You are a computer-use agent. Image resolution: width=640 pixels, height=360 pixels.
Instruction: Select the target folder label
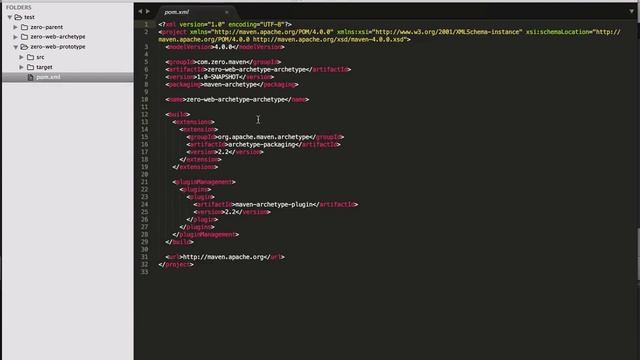coord(44,67)
